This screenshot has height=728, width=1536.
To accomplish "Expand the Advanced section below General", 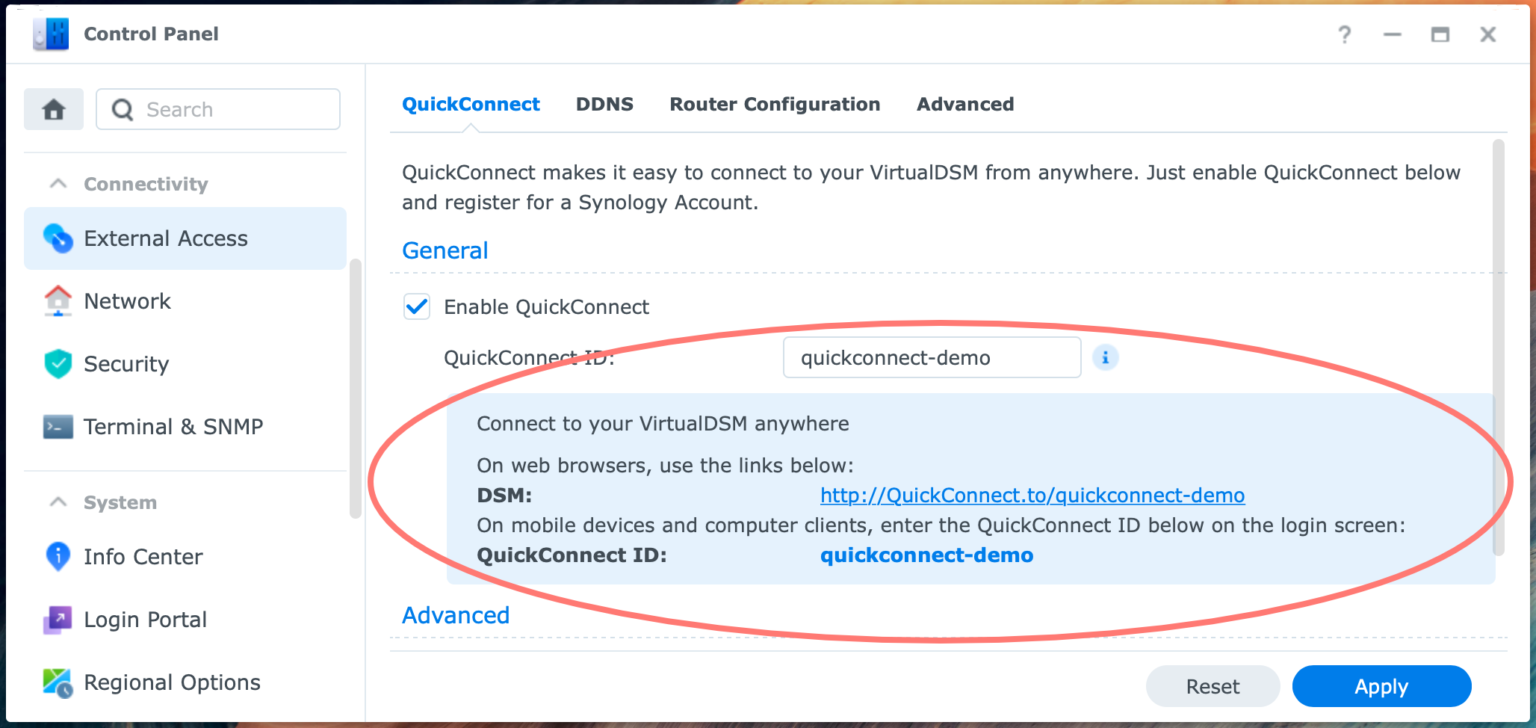I will tap(455, 615).
